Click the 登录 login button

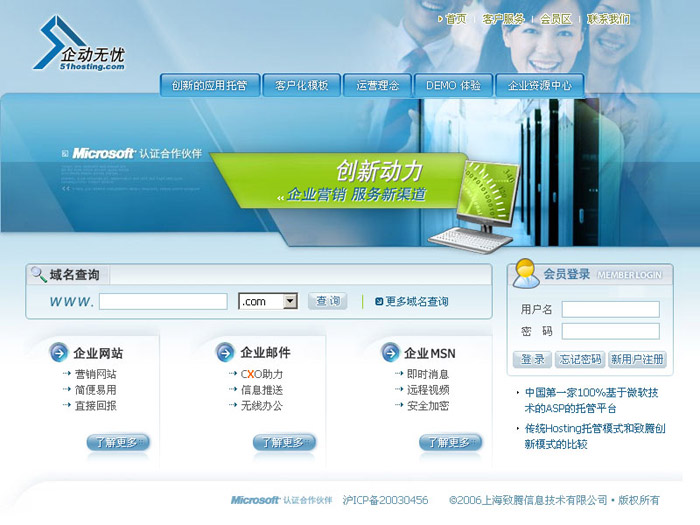coord(532,359)
